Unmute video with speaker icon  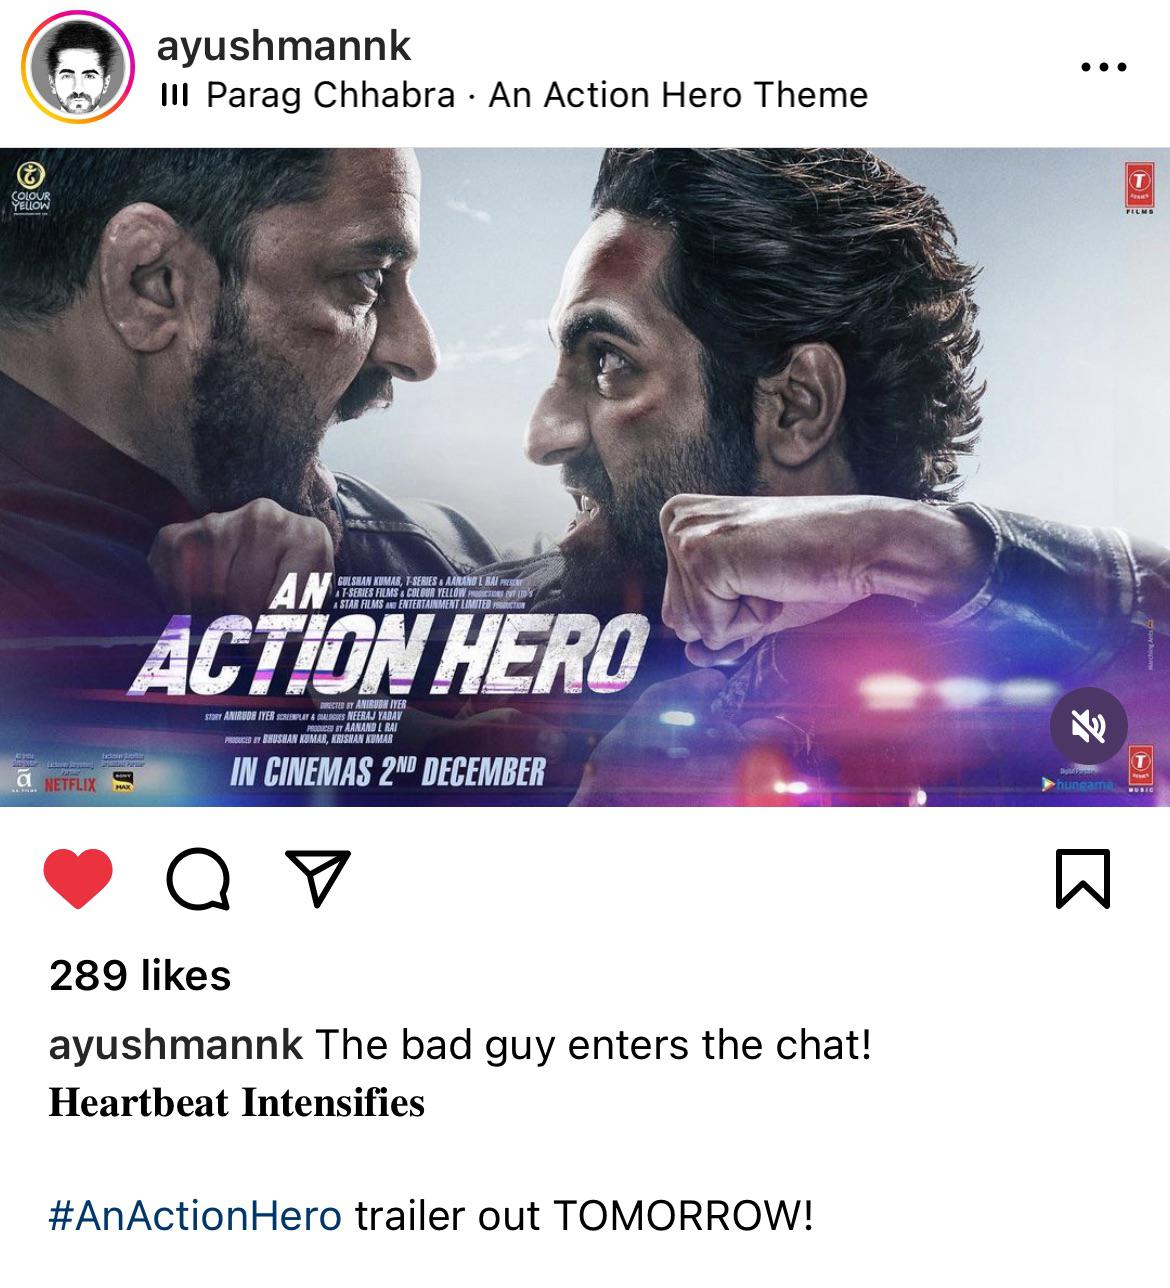(x=1089, y=727)
